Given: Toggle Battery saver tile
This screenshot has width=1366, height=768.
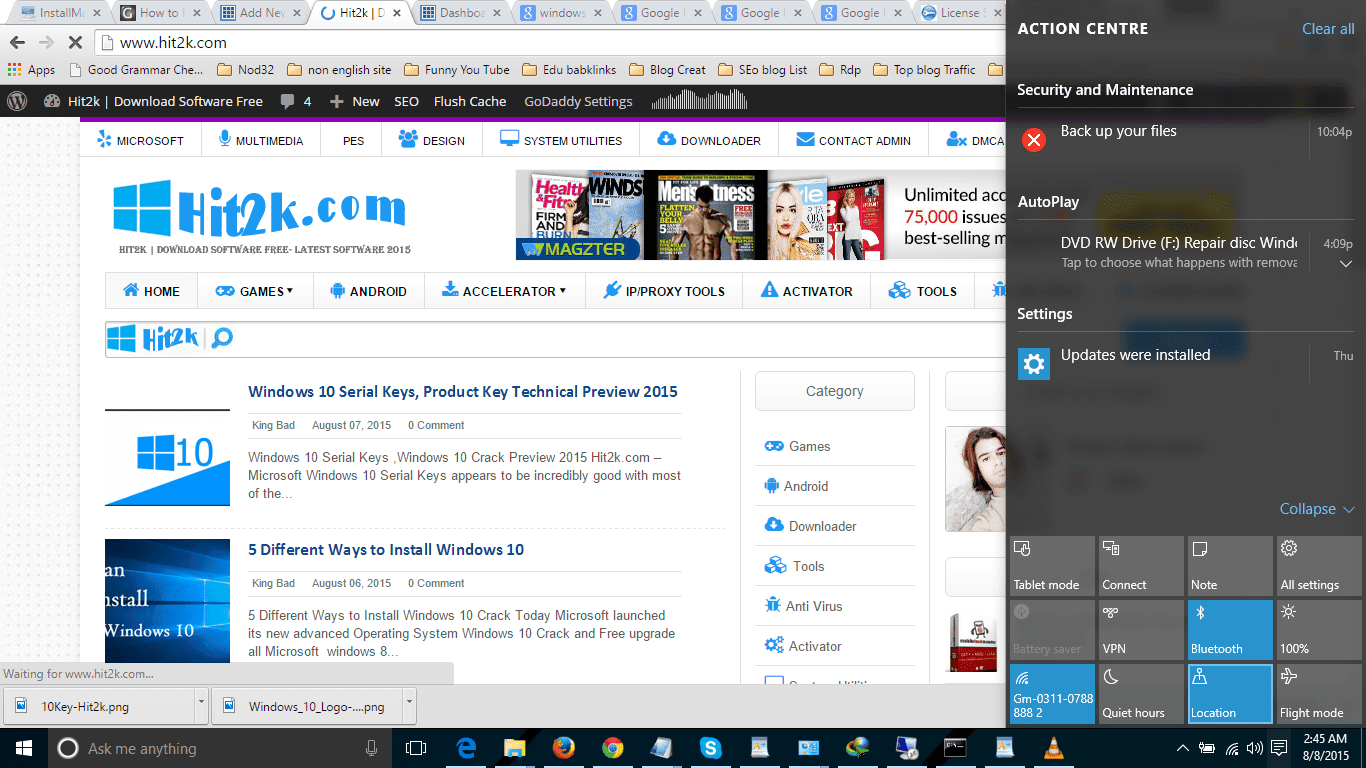Looking at the screenshot, I should 1052,630.
